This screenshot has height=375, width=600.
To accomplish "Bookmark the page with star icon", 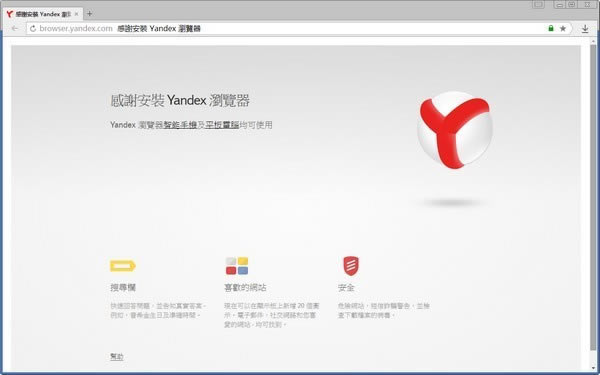I will point(562,28).
